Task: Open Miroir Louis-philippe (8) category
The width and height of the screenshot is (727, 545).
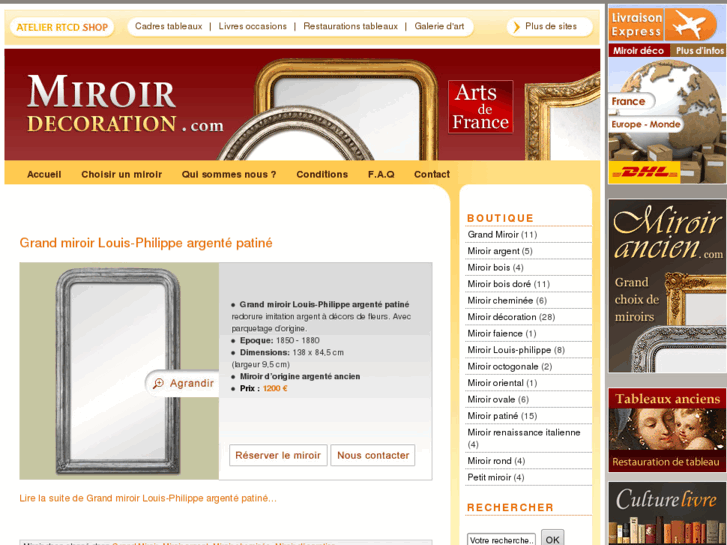Action: (516, 350)
